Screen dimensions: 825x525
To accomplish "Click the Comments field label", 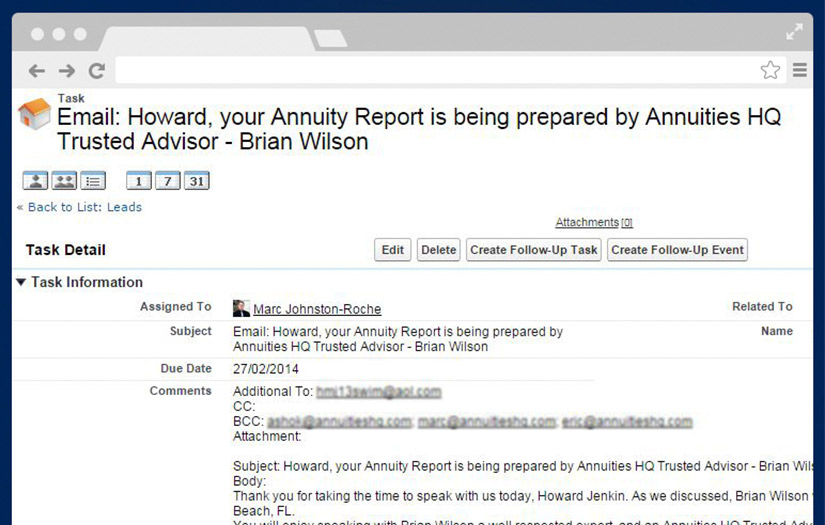I will (x=180, y=391).
